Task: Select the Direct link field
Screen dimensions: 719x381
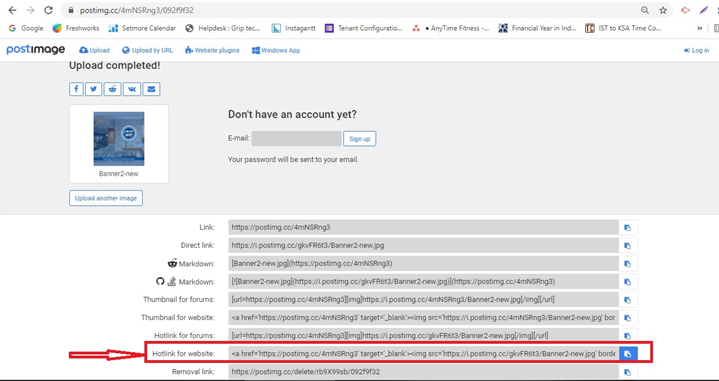Action: click(424, 245)
